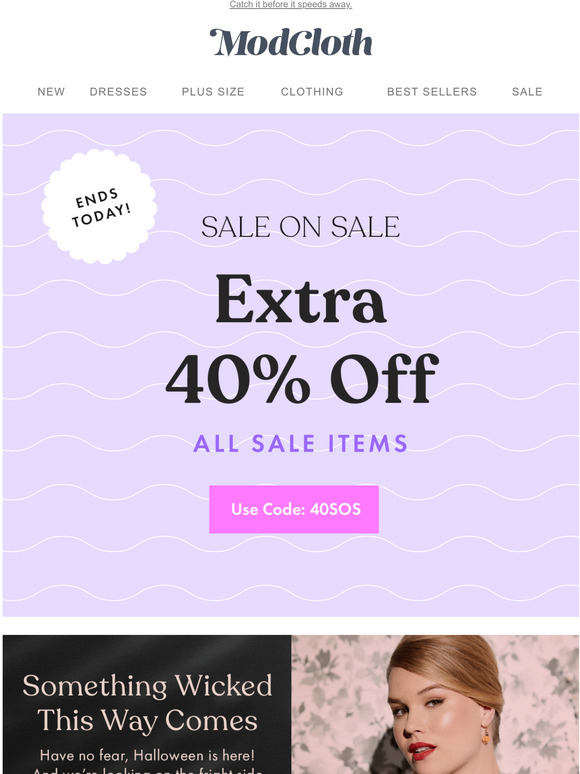This screenshot has width=580, height=774.
Task: Go to the DRESSES category
Action: click(118, 92)
